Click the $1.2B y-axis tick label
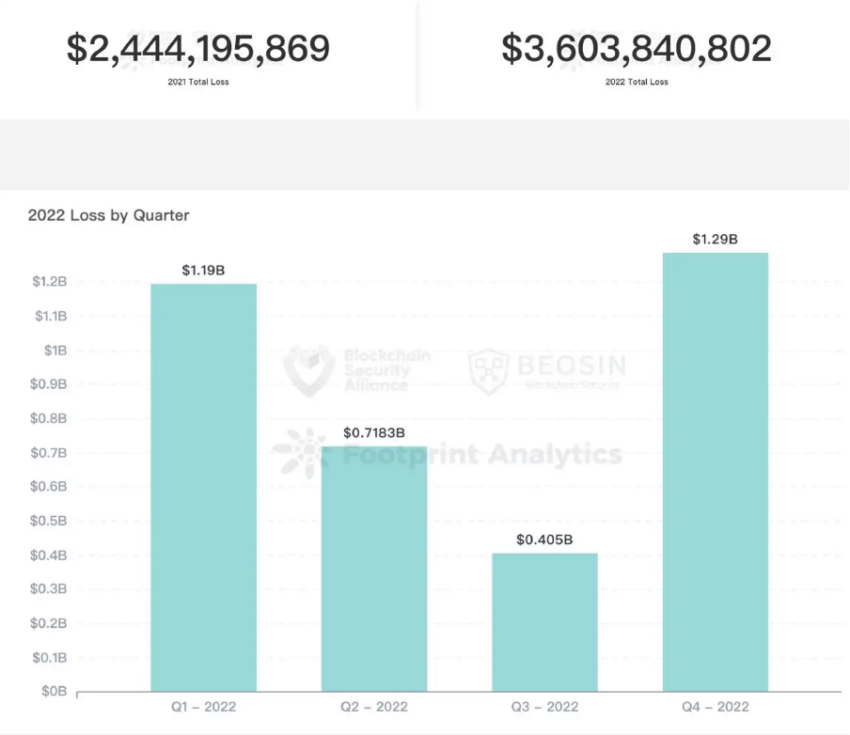The width and height of the screenshot is (850, 735). point(50,281)
